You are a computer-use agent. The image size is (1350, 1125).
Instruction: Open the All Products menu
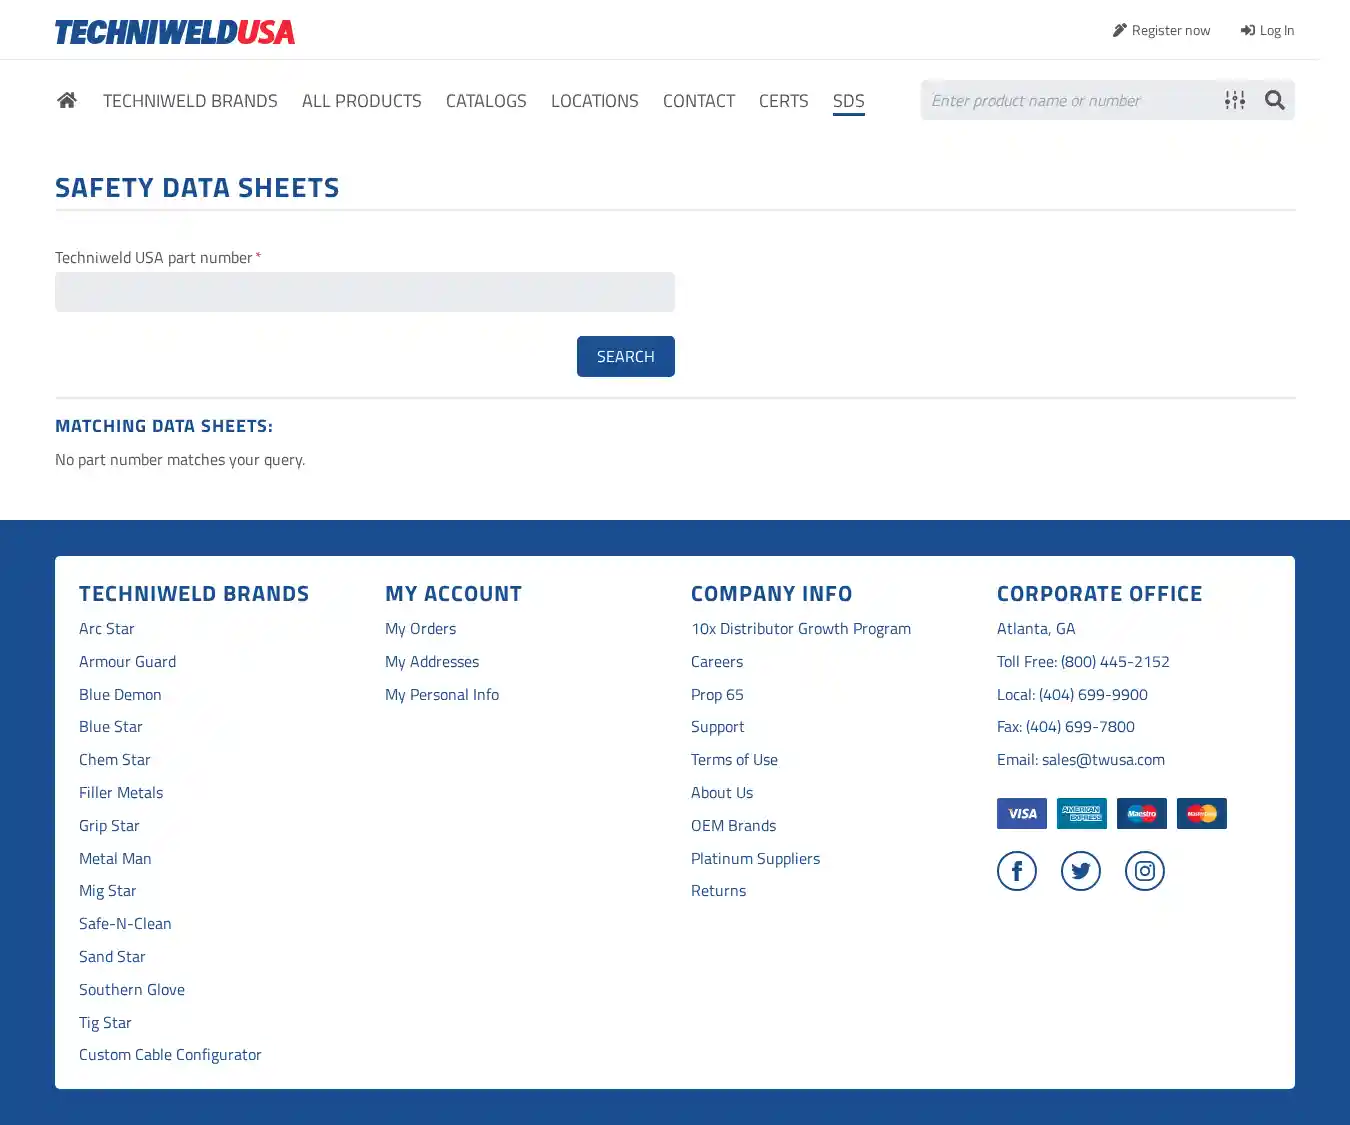pyautogui.click(x=361, y=101)
